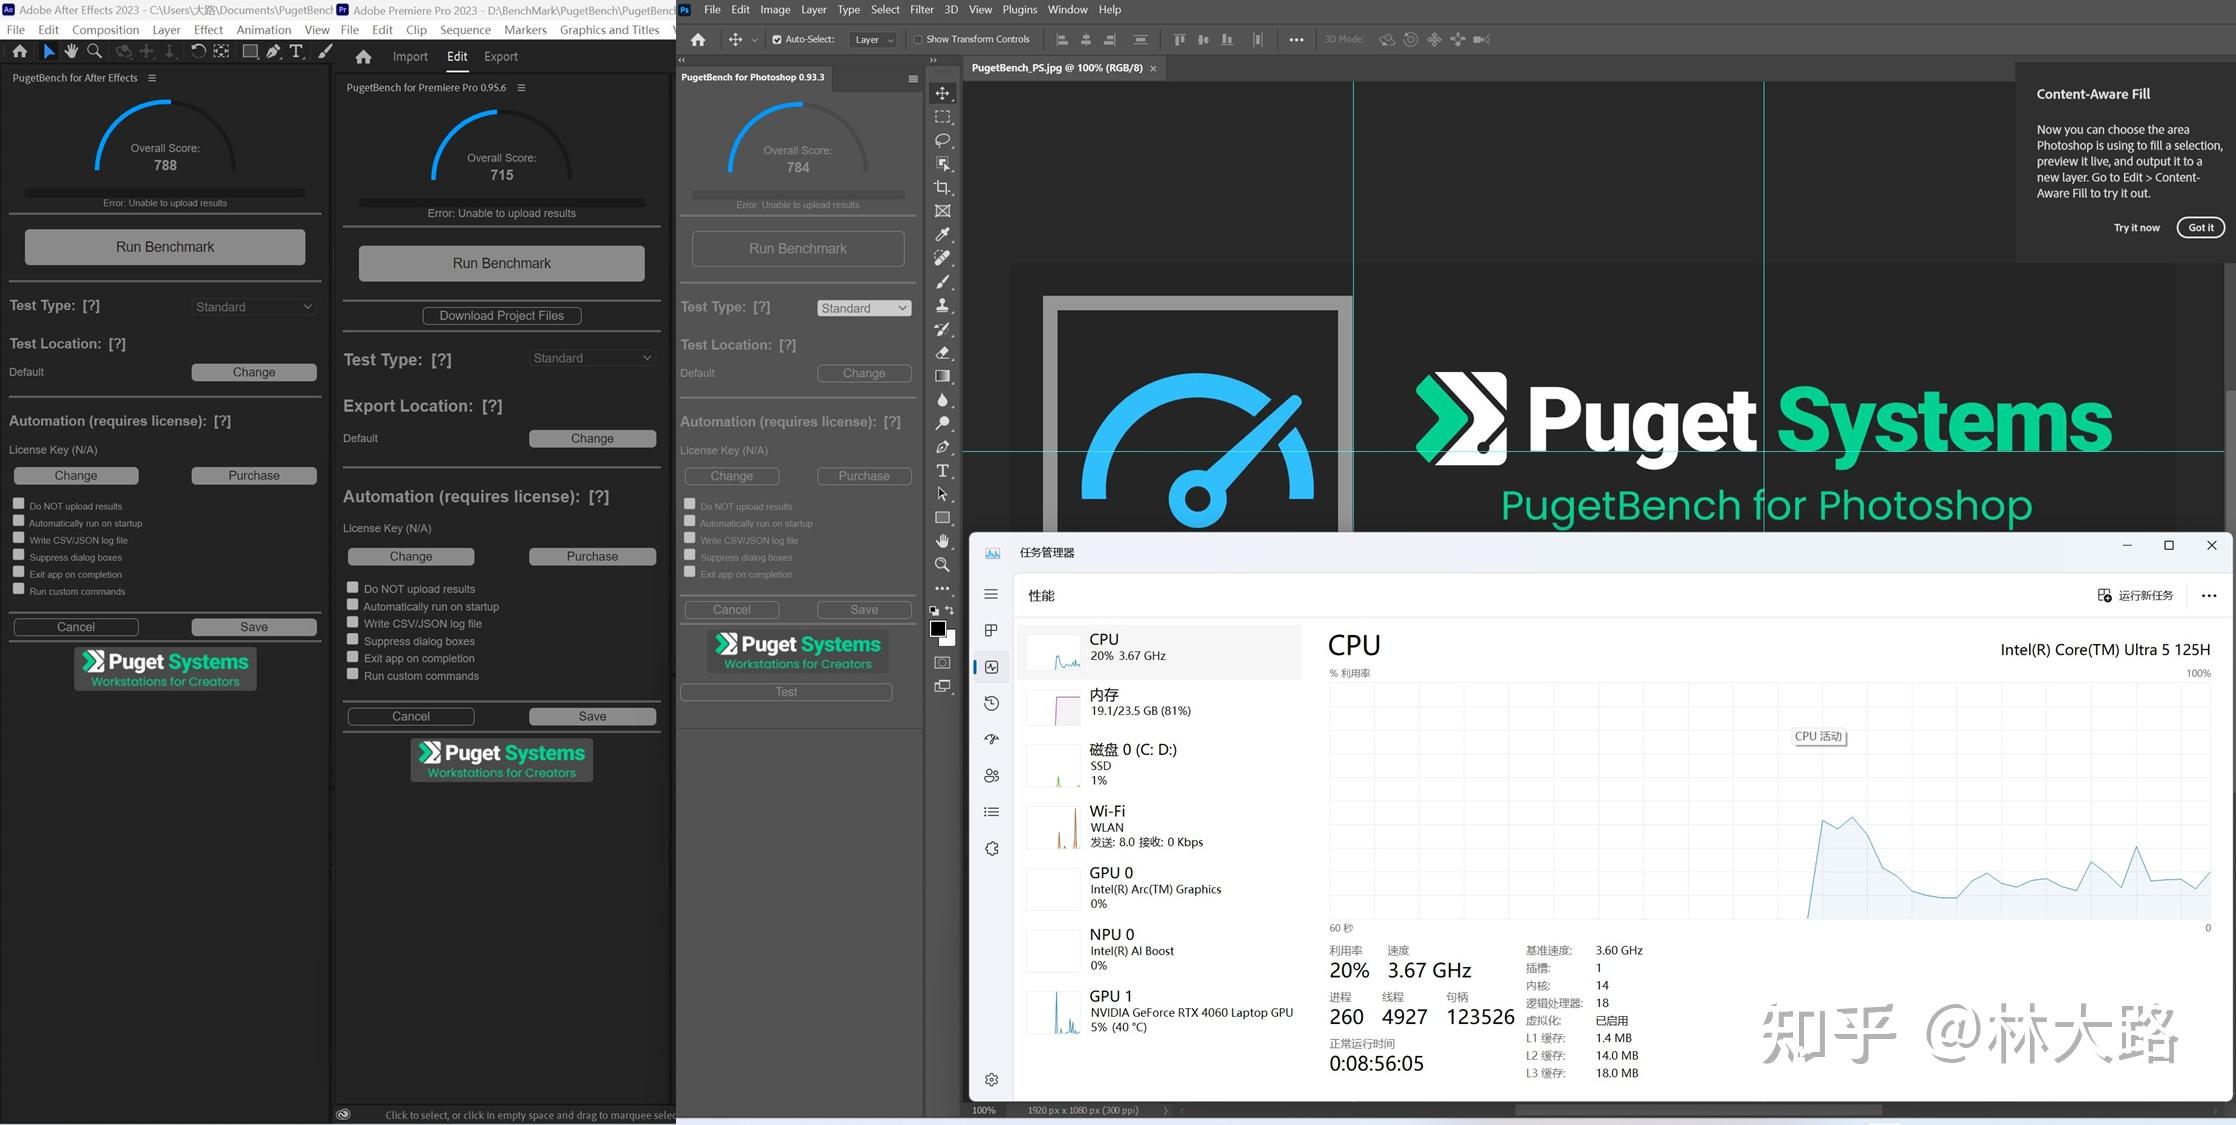Screen dimensions: 2236x1125
Task: Click align top edges icon in options bar
Action: point(1179,40)
